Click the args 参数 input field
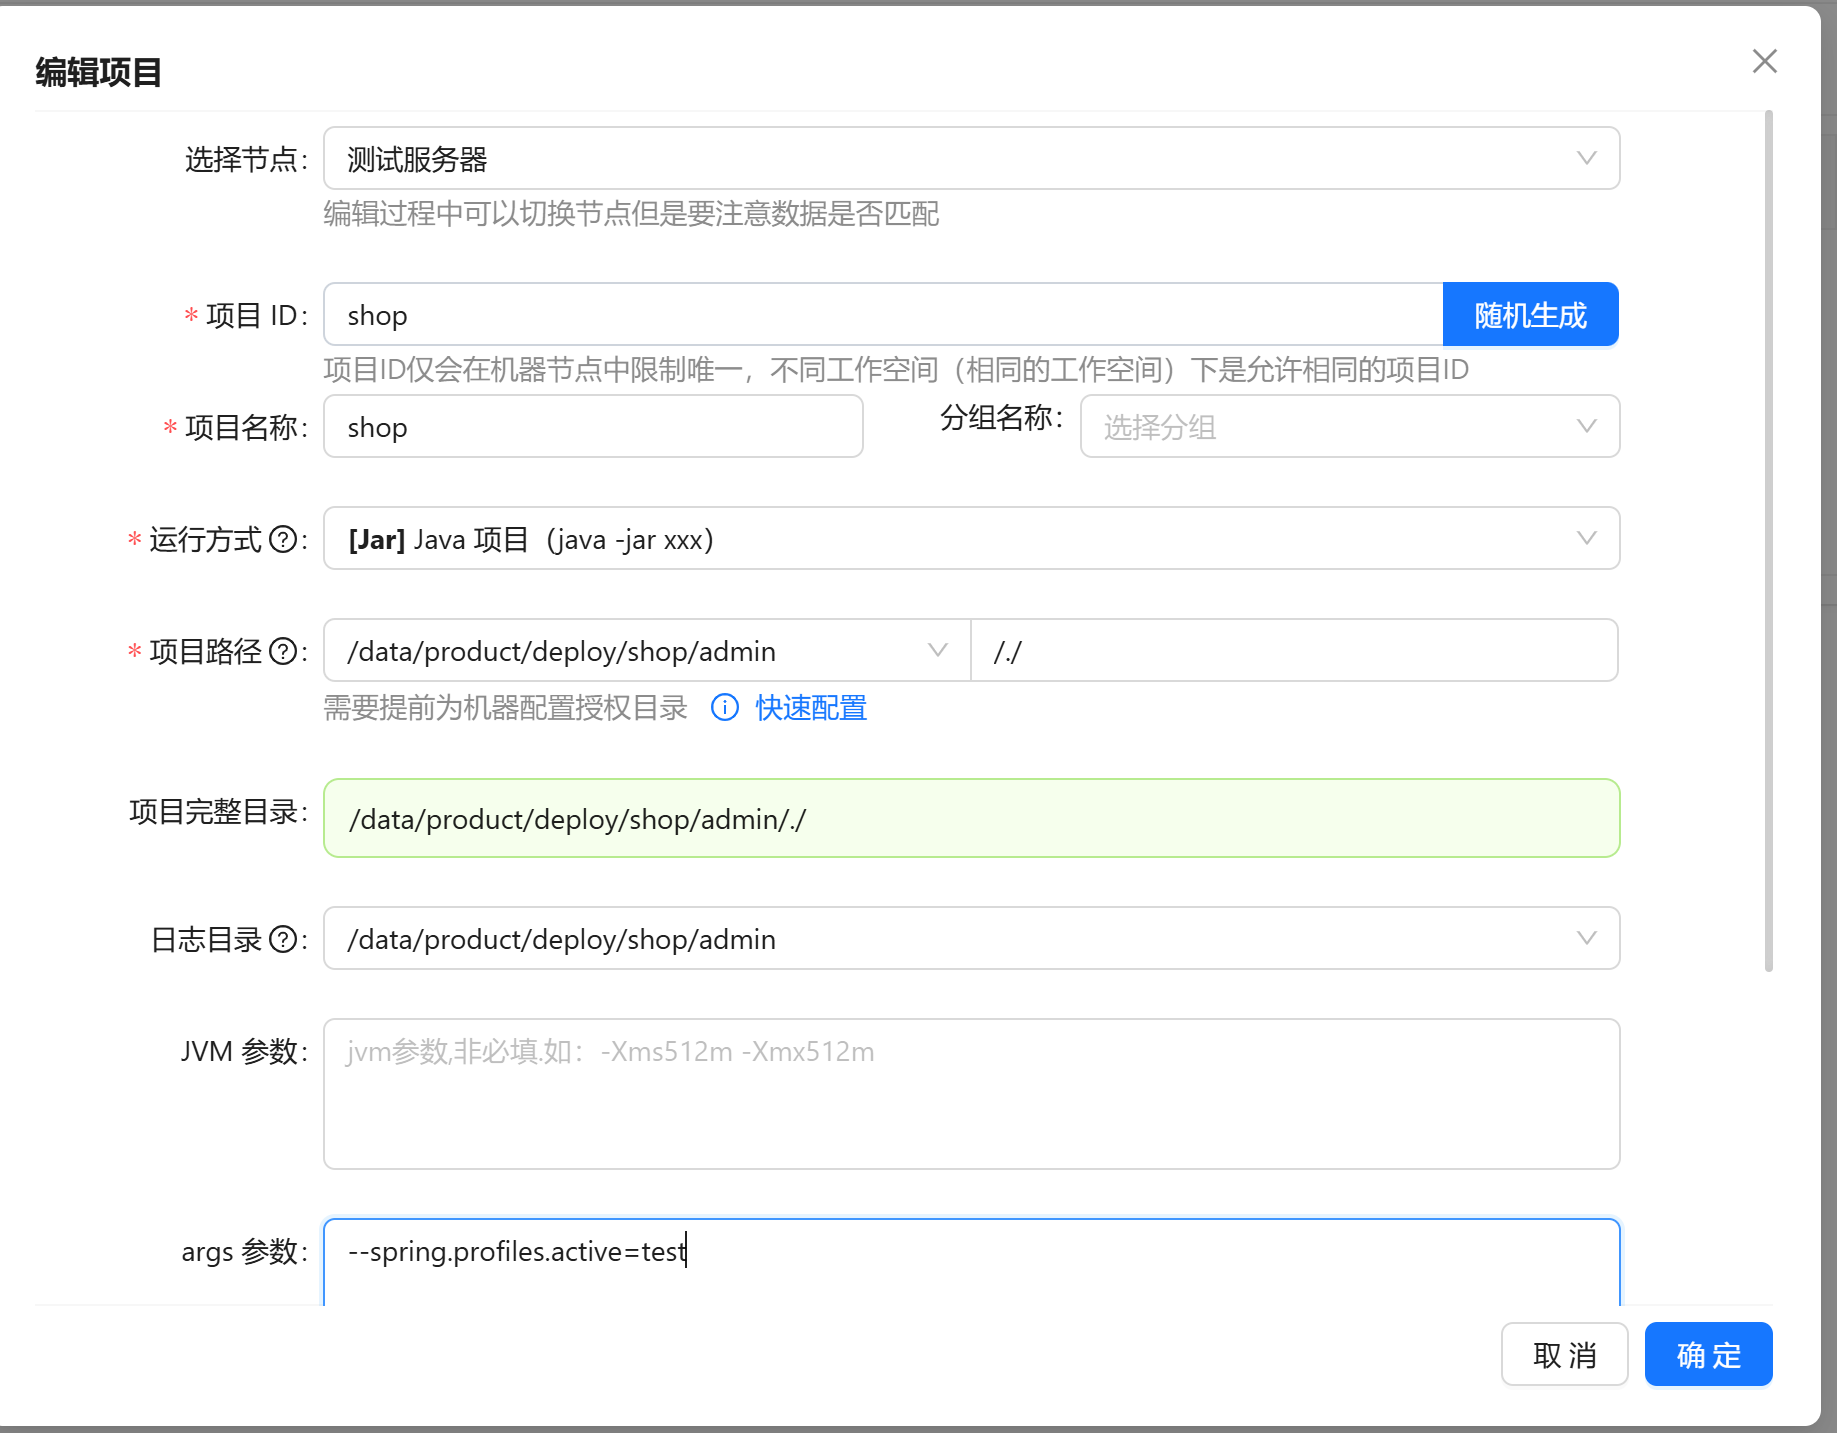Screen dimensions: 1837x1433 (x=970, y=1251)
